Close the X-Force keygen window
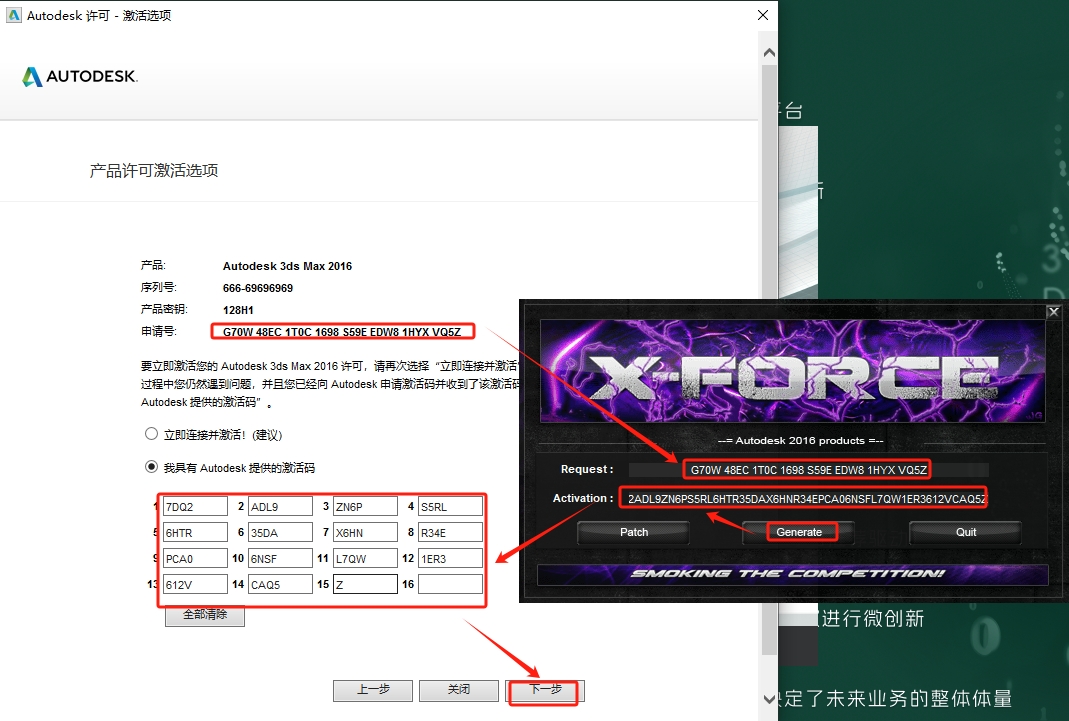This screenshot has height=721, width=1069. point(1053,312)
